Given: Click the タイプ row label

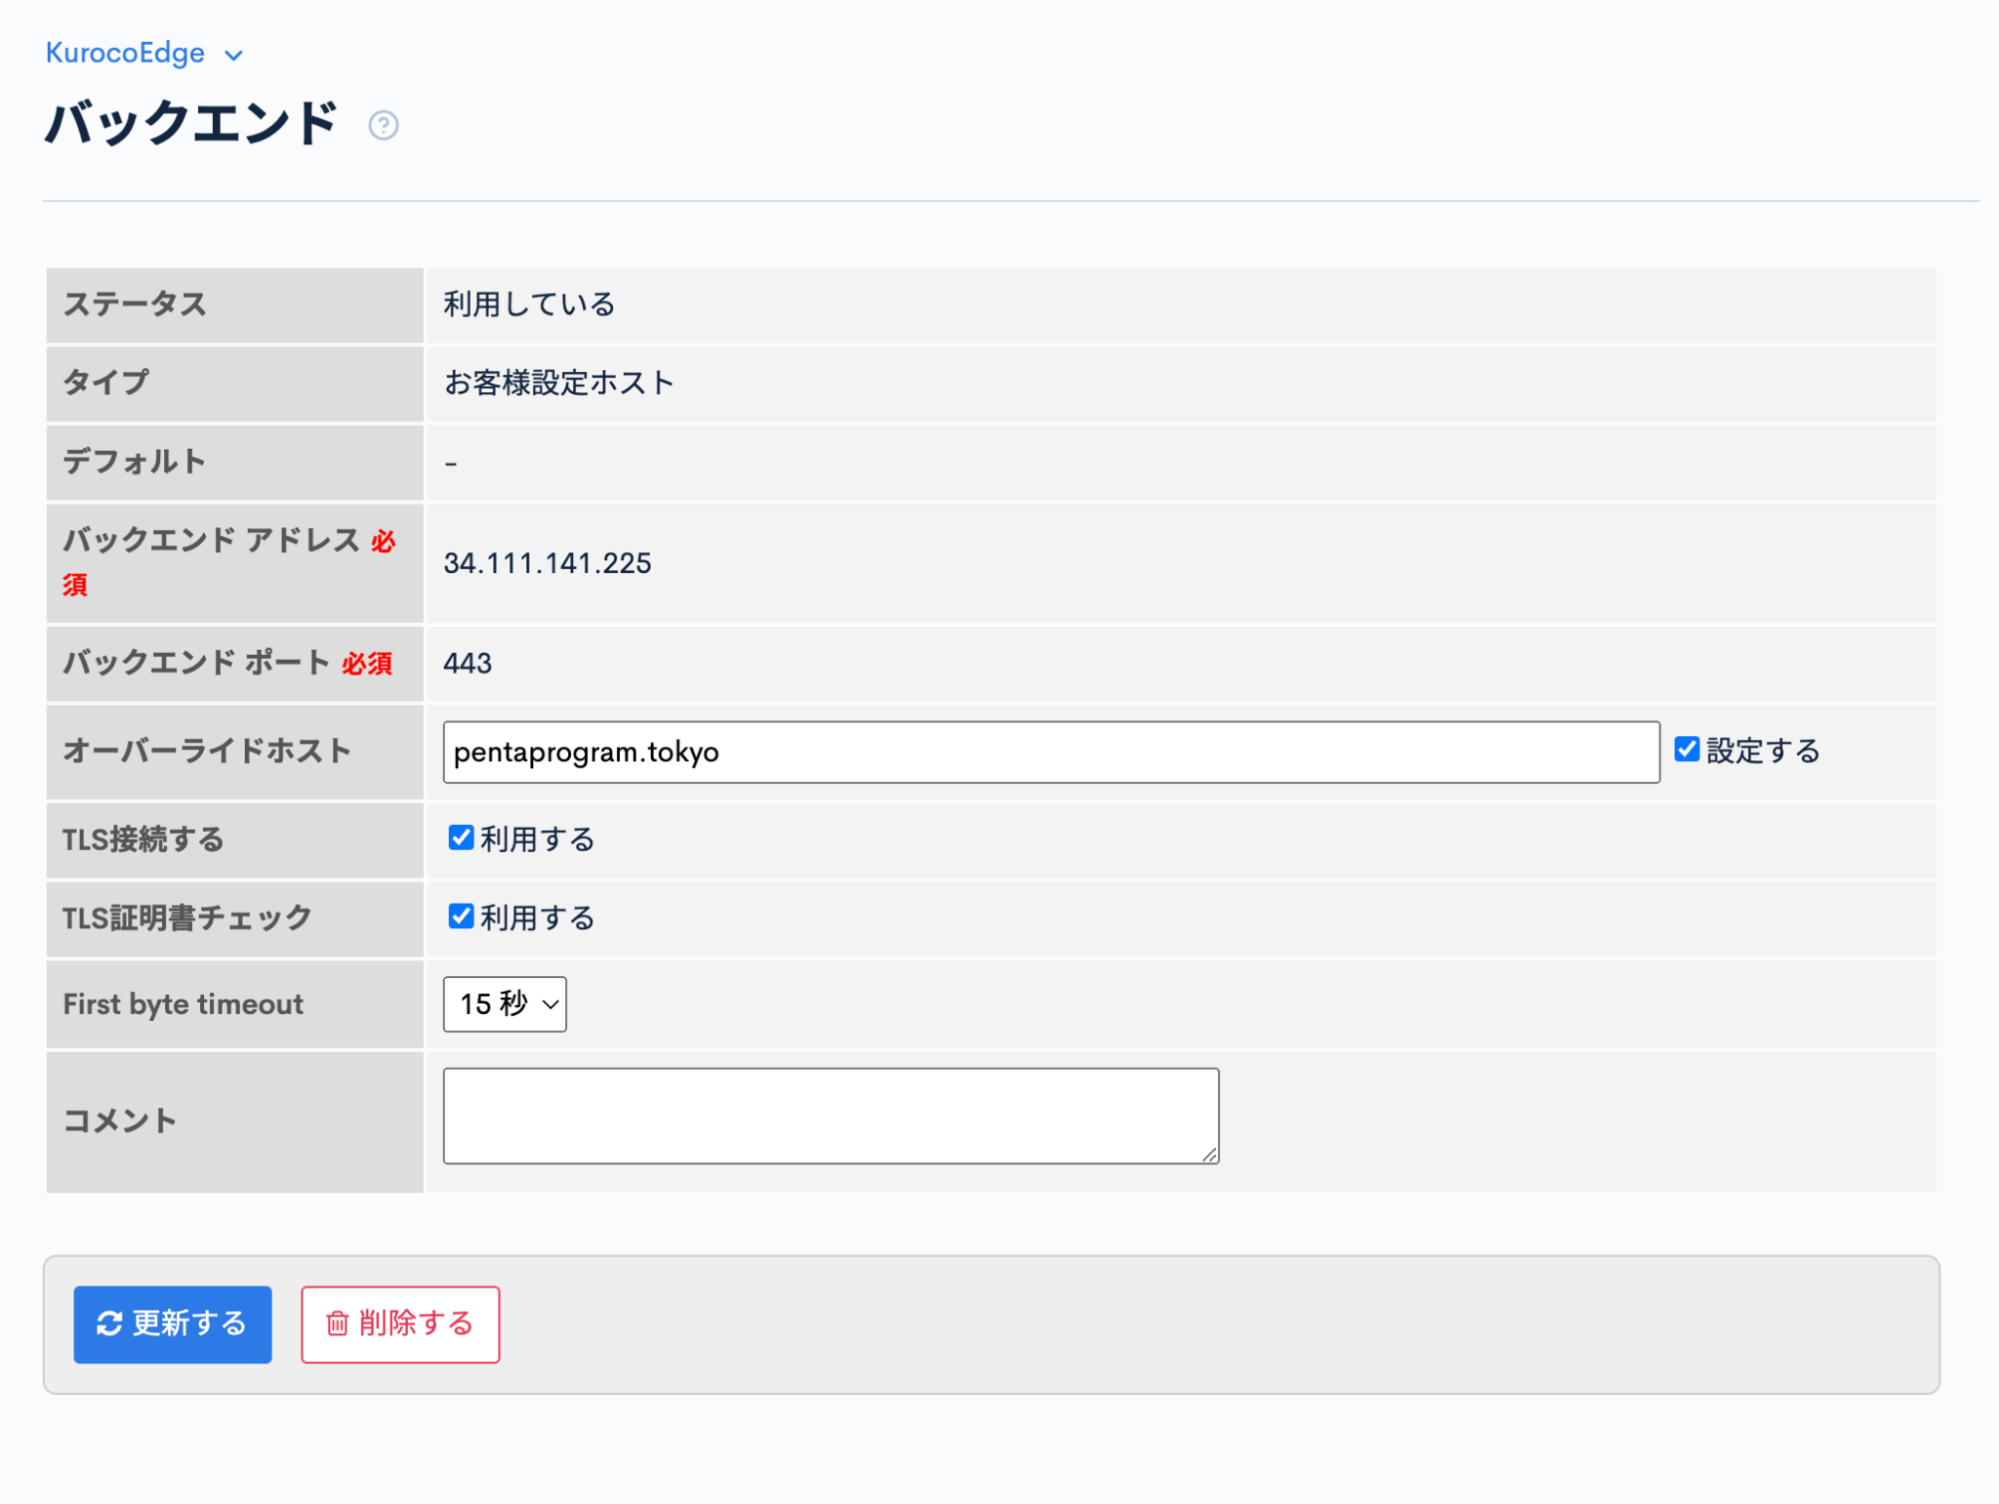Looking at the screenshot, I should point(105,382).
